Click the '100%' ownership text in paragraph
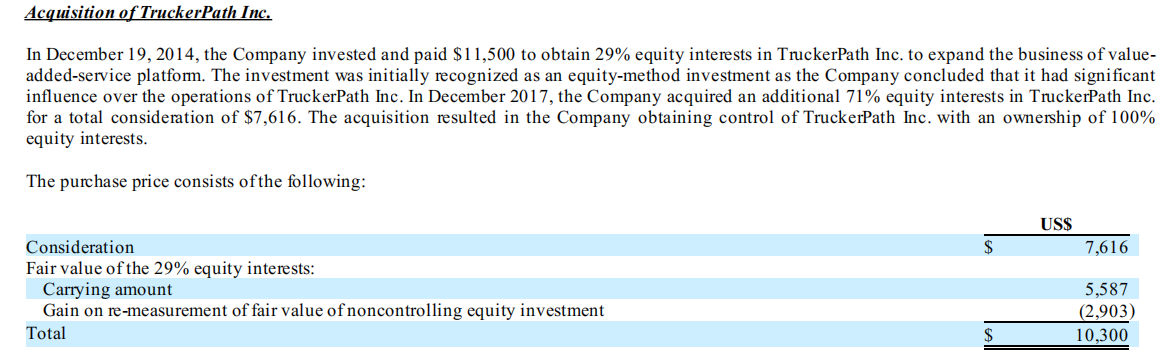The image size is (1175, 360). point(1135,118)
